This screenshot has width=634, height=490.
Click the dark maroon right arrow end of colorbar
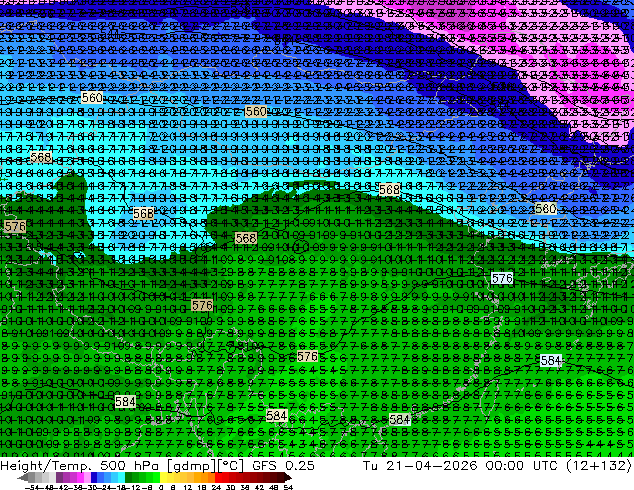287,477
